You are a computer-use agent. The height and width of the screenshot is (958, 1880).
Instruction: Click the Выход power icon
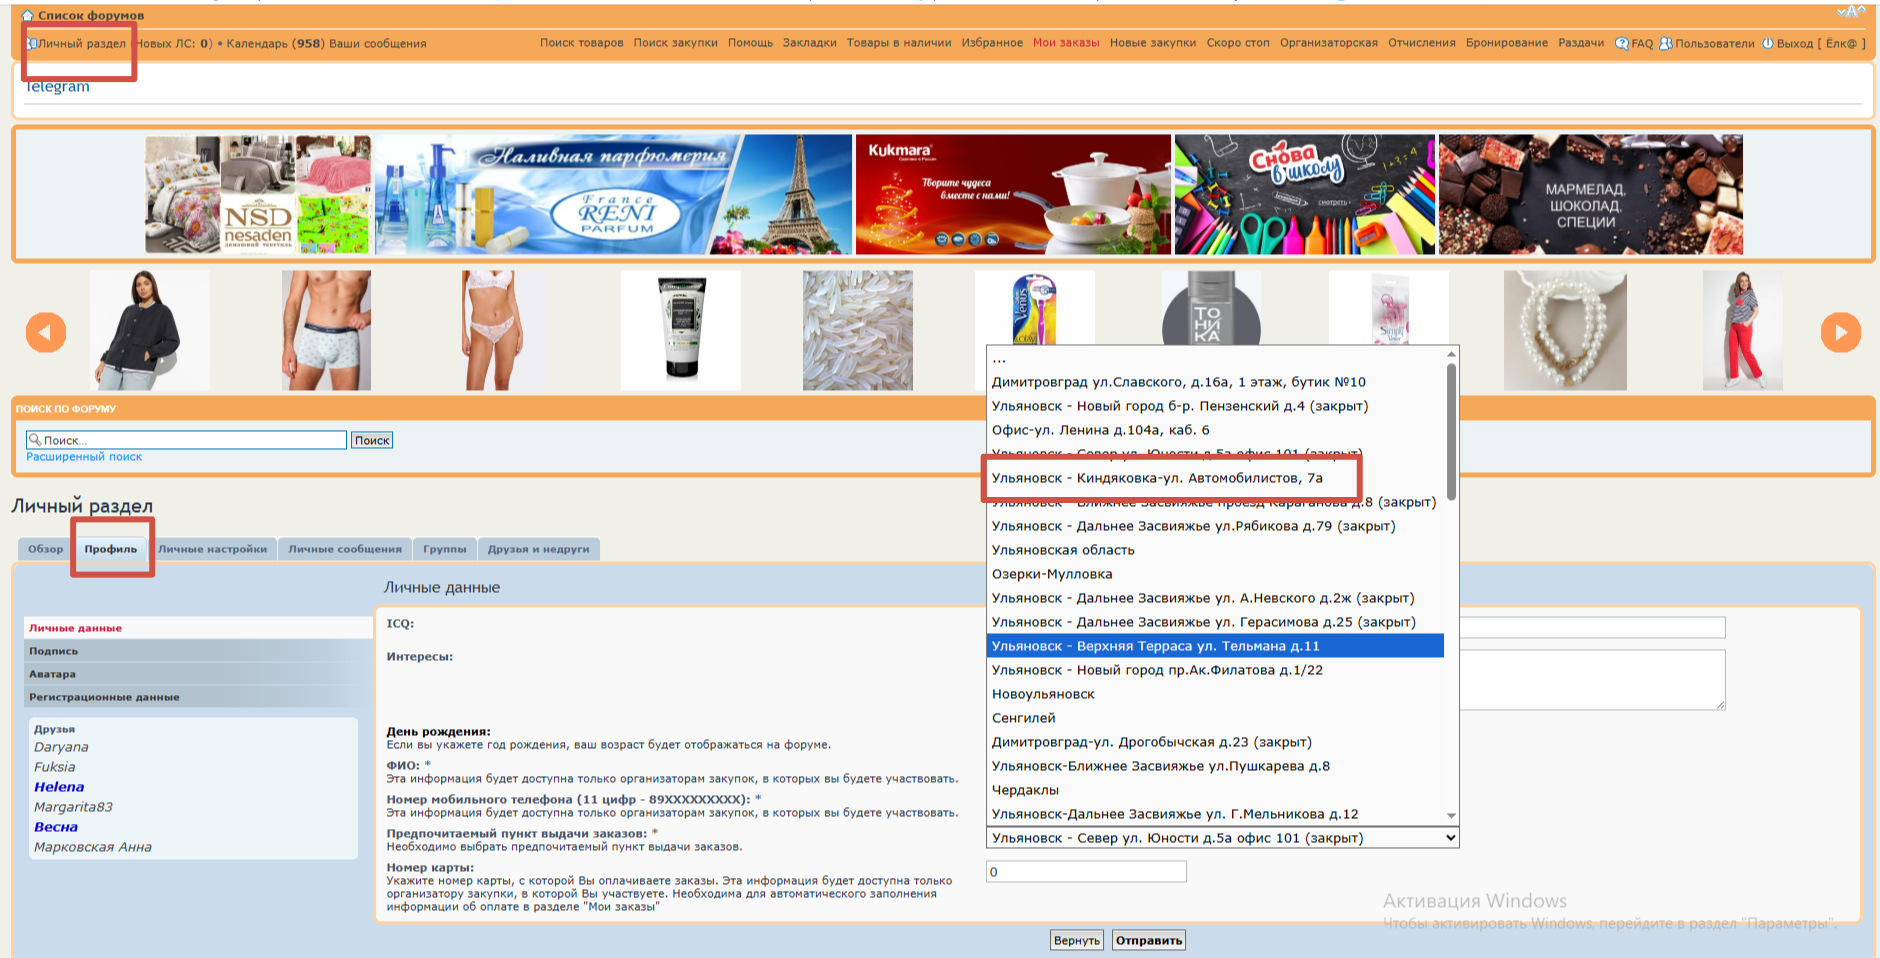(1767, 44)
